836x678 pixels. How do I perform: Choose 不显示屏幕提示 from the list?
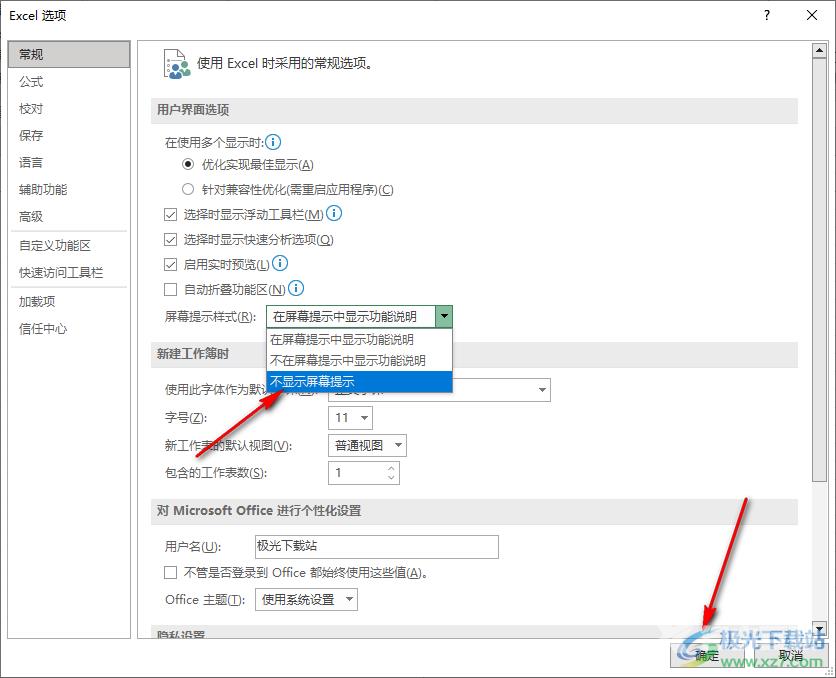(359, 382)
